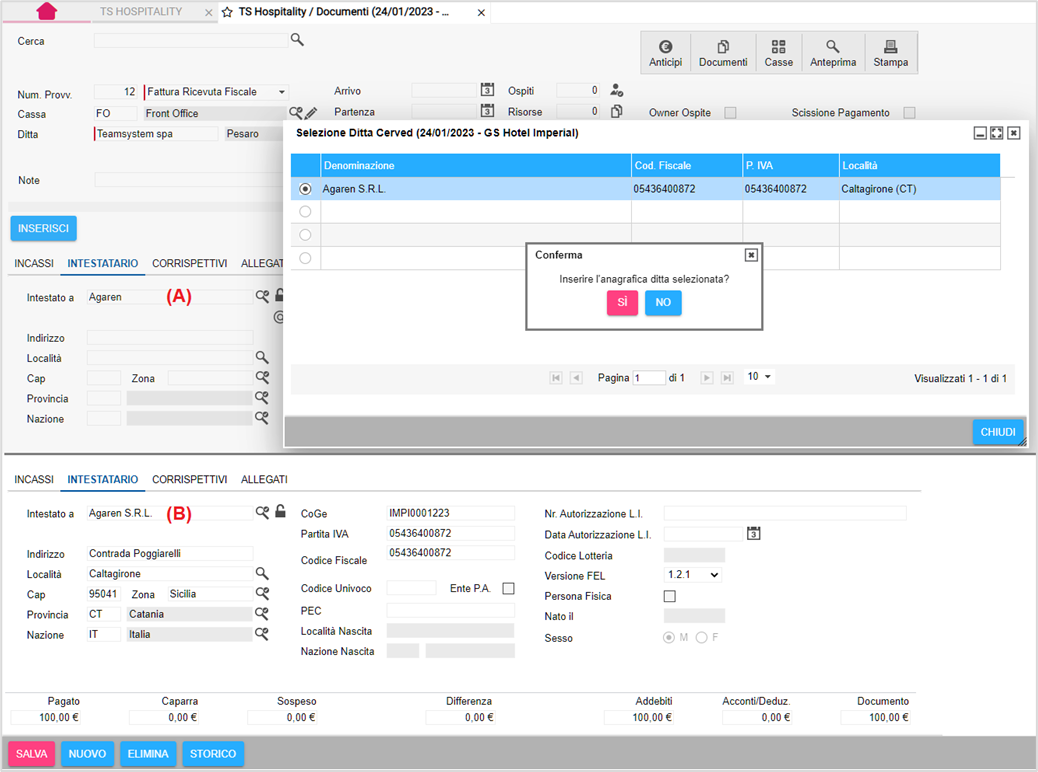Go to the red home icon
The height and width of the screenshot is (772, 1038).
tap(46, 11)
